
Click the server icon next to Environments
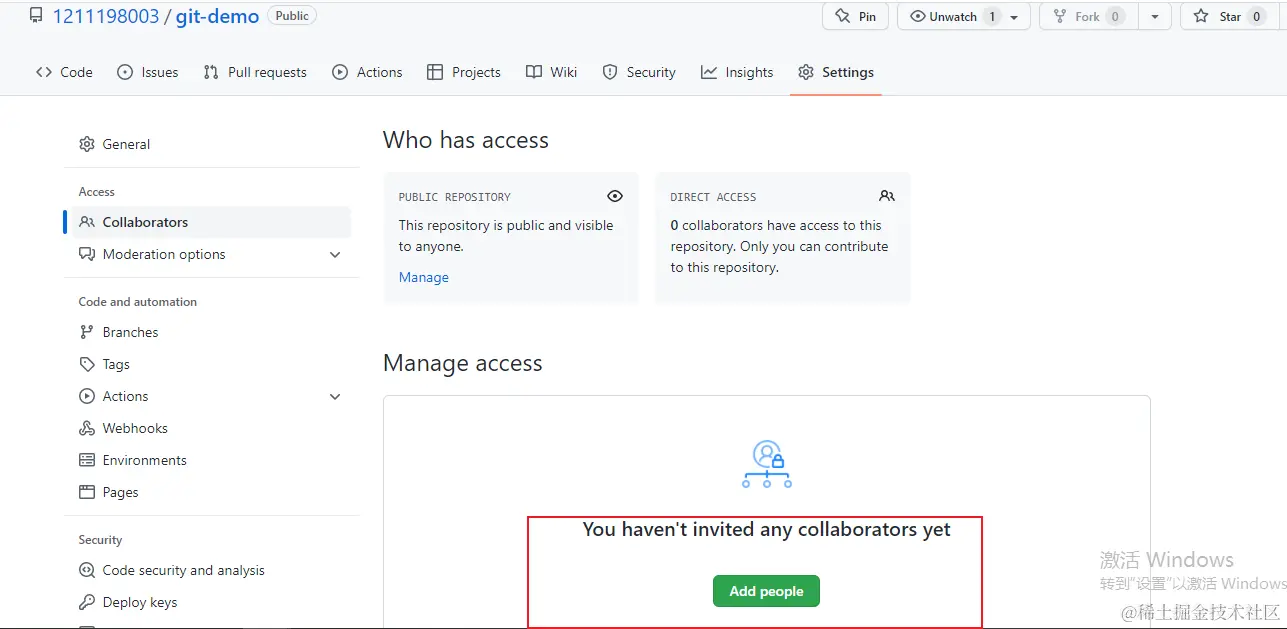click(87, 460)
